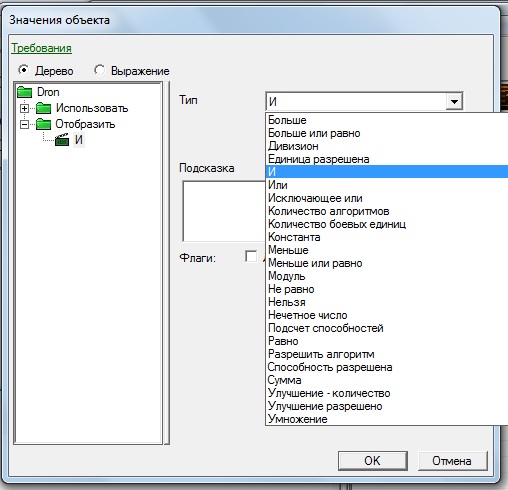Viewport: 508px width, 490px height.
Task: Choose Улучшение - количество option
Action: click(x=387, y=393)
